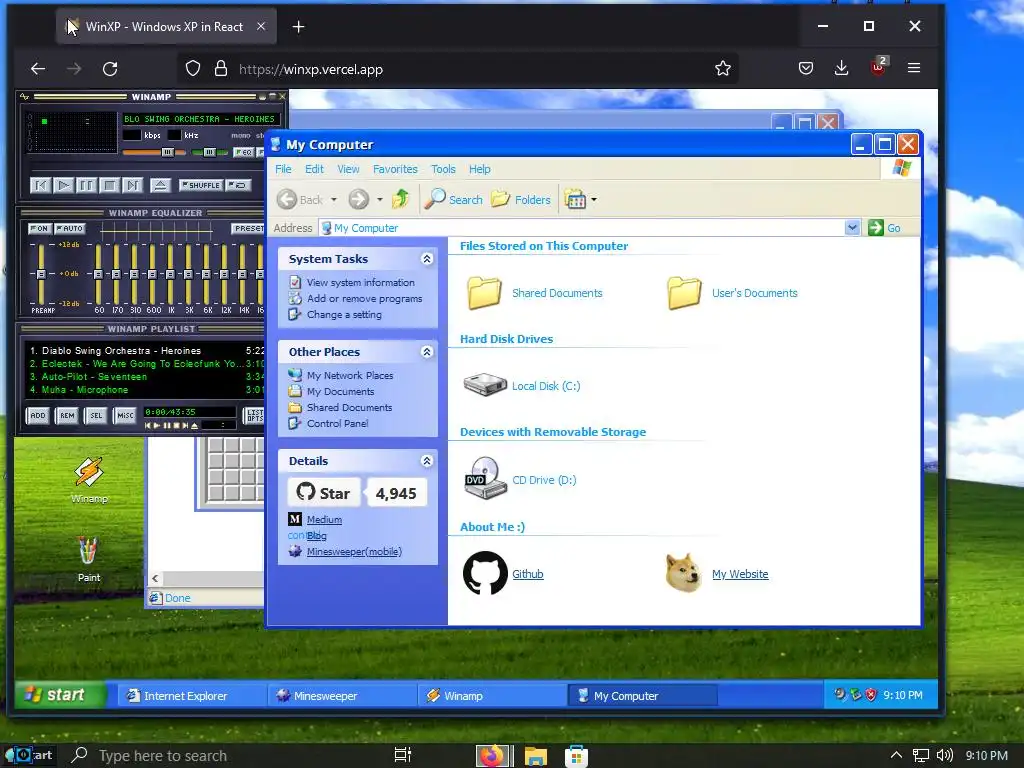
Task: Select playlist track Eclectek - We Are Going
Action: (147, 364)
